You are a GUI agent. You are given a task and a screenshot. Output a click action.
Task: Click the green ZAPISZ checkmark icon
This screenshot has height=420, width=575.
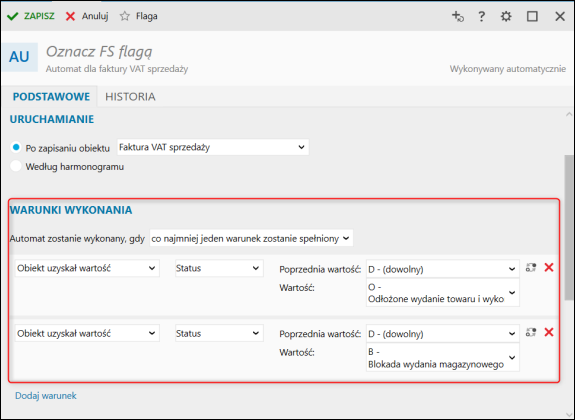12,16
